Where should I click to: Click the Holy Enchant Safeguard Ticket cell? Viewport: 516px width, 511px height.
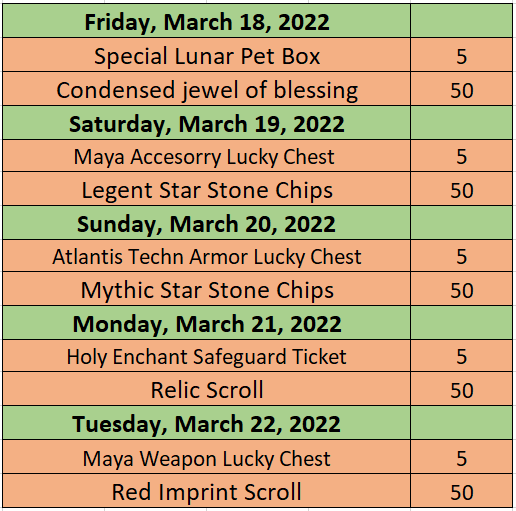[x=207, y=356]
